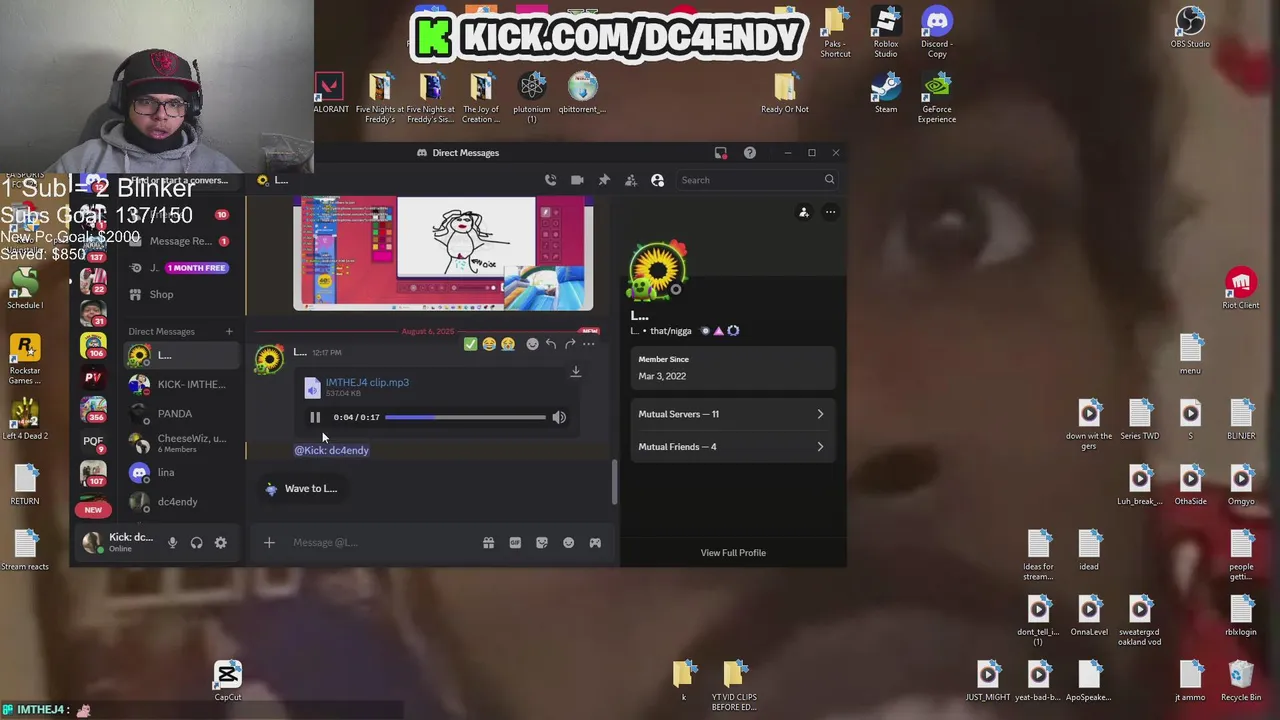Open CapCut desktop shortcut

point(228,682)
